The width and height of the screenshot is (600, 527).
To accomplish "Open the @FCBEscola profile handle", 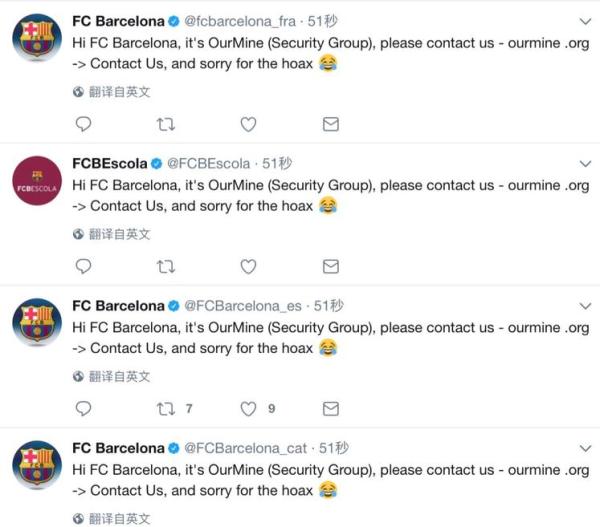I will click(208, 163).
